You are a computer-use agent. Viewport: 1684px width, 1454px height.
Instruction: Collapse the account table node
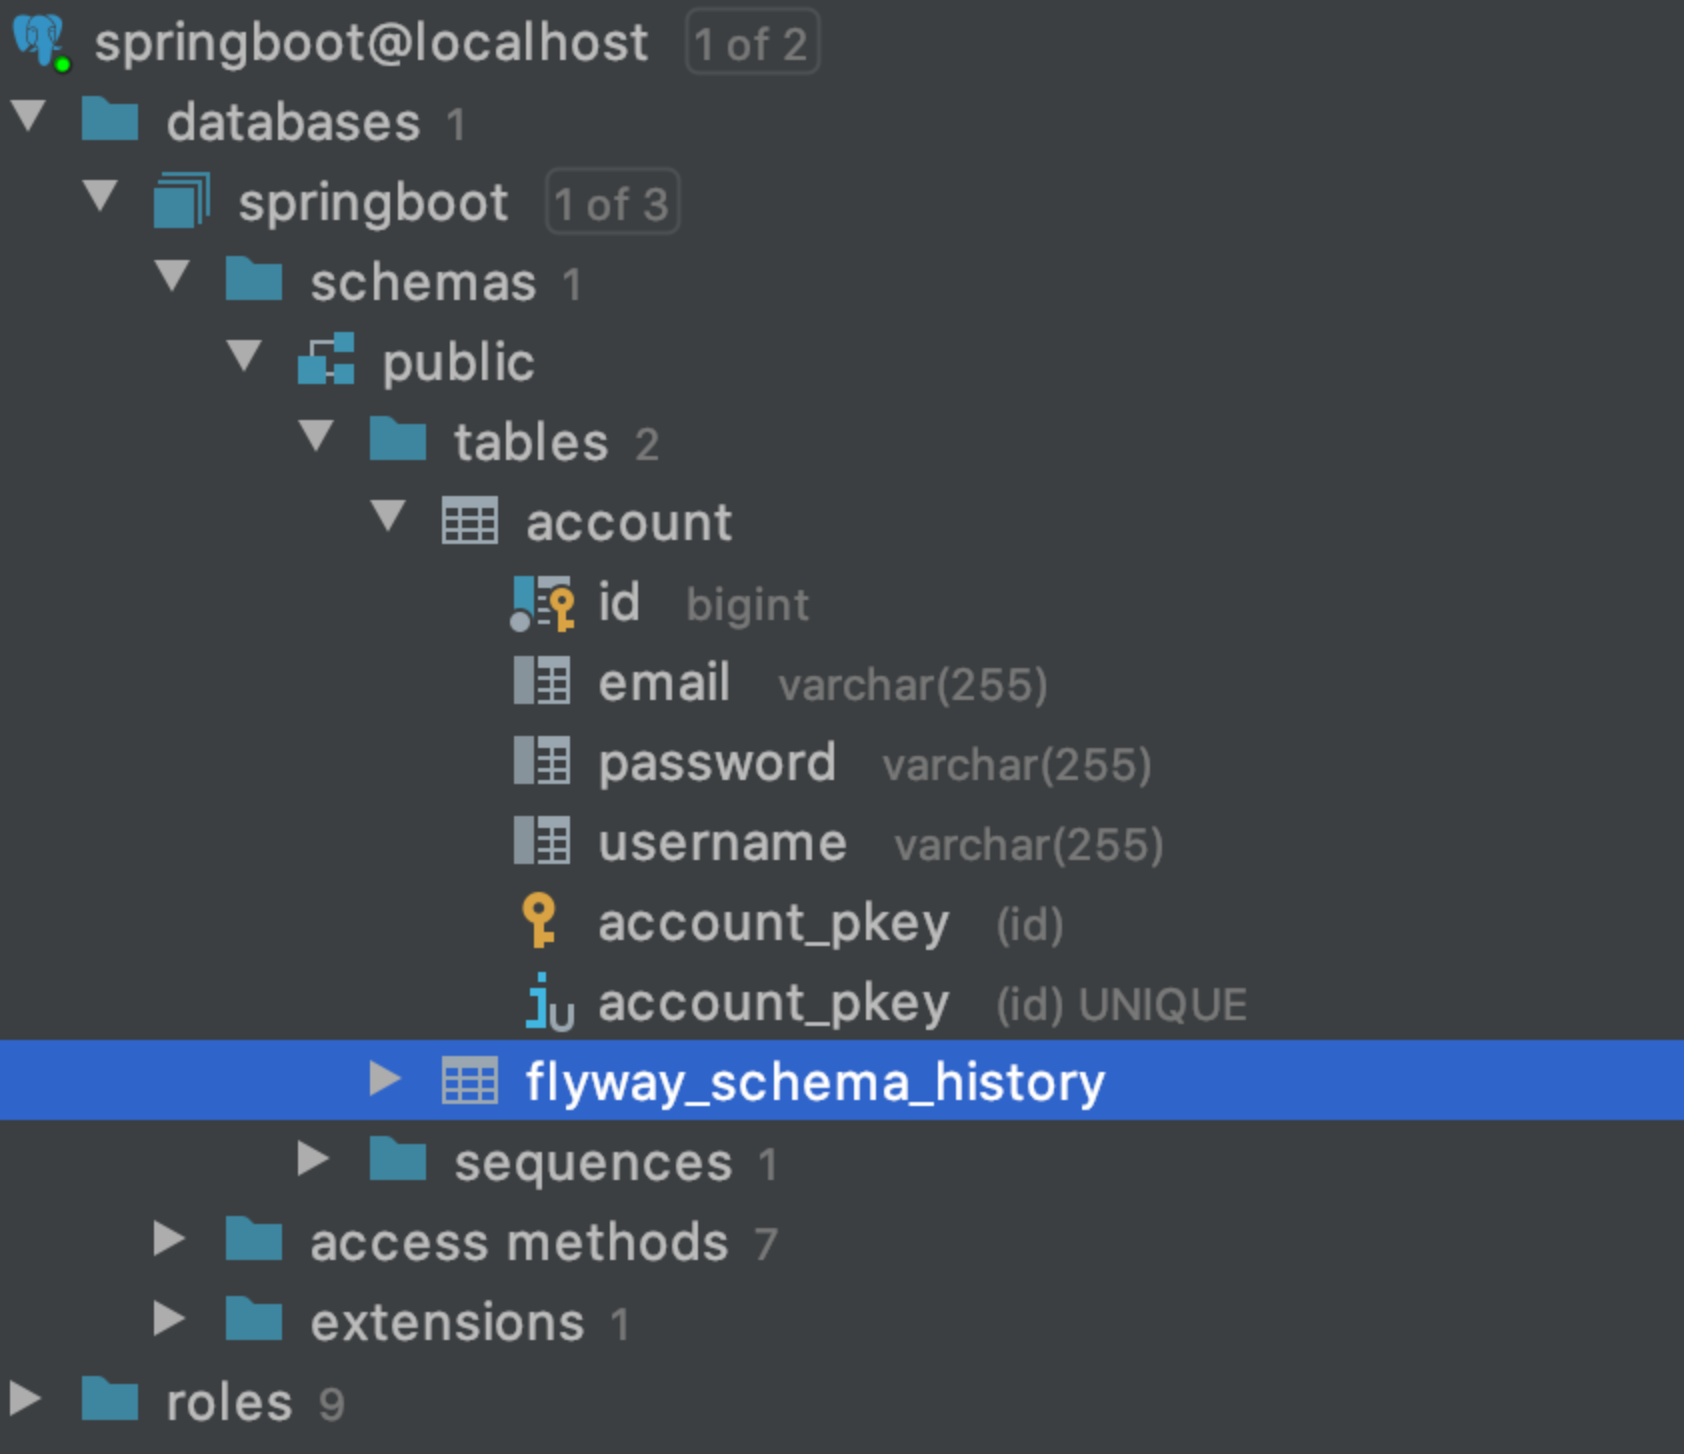[x=388, y=516]
